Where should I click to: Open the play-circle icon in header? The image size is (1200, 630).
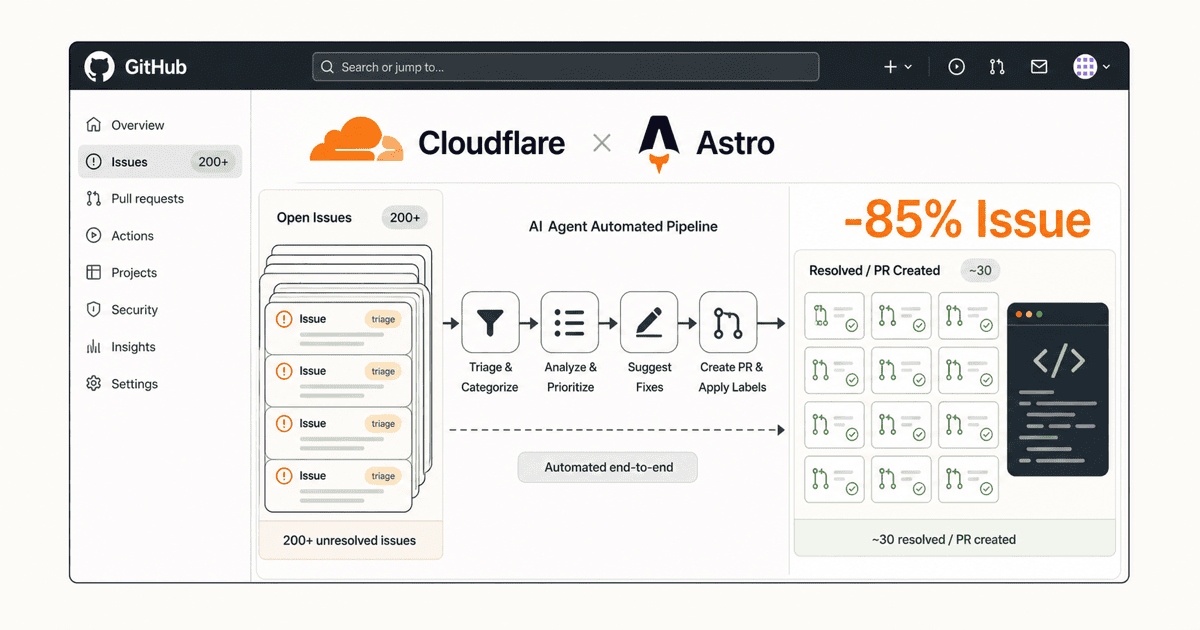[x=957, y=67]
